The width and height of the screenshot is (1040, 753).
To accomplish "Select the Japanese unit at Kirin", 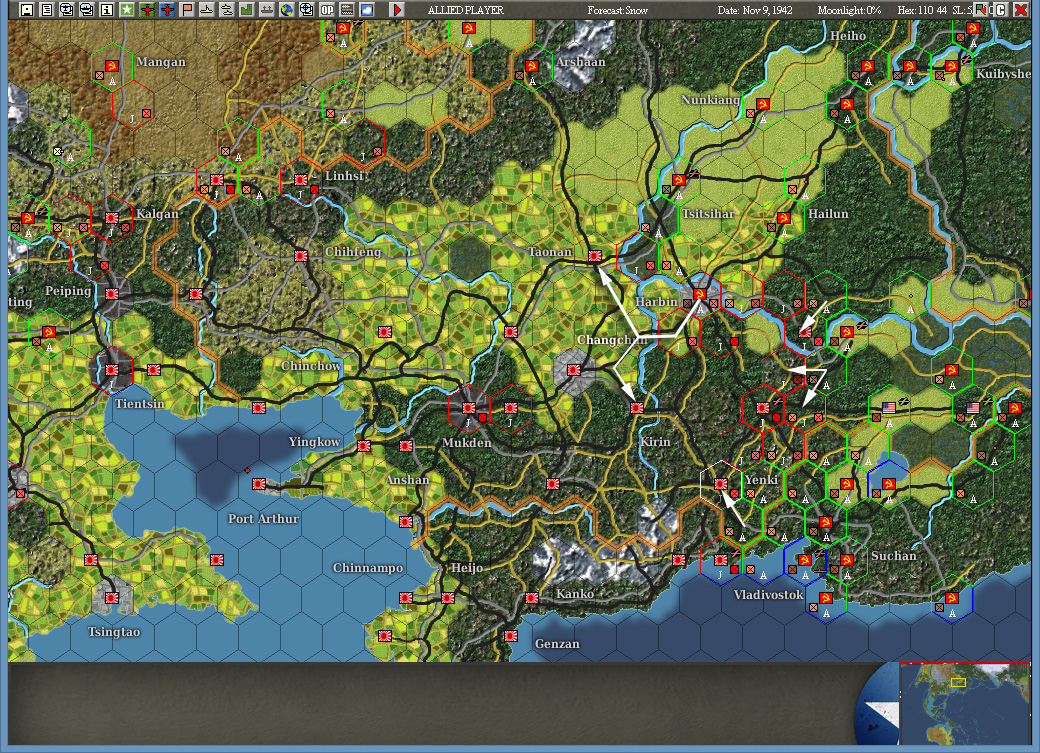I will [637, 408].
